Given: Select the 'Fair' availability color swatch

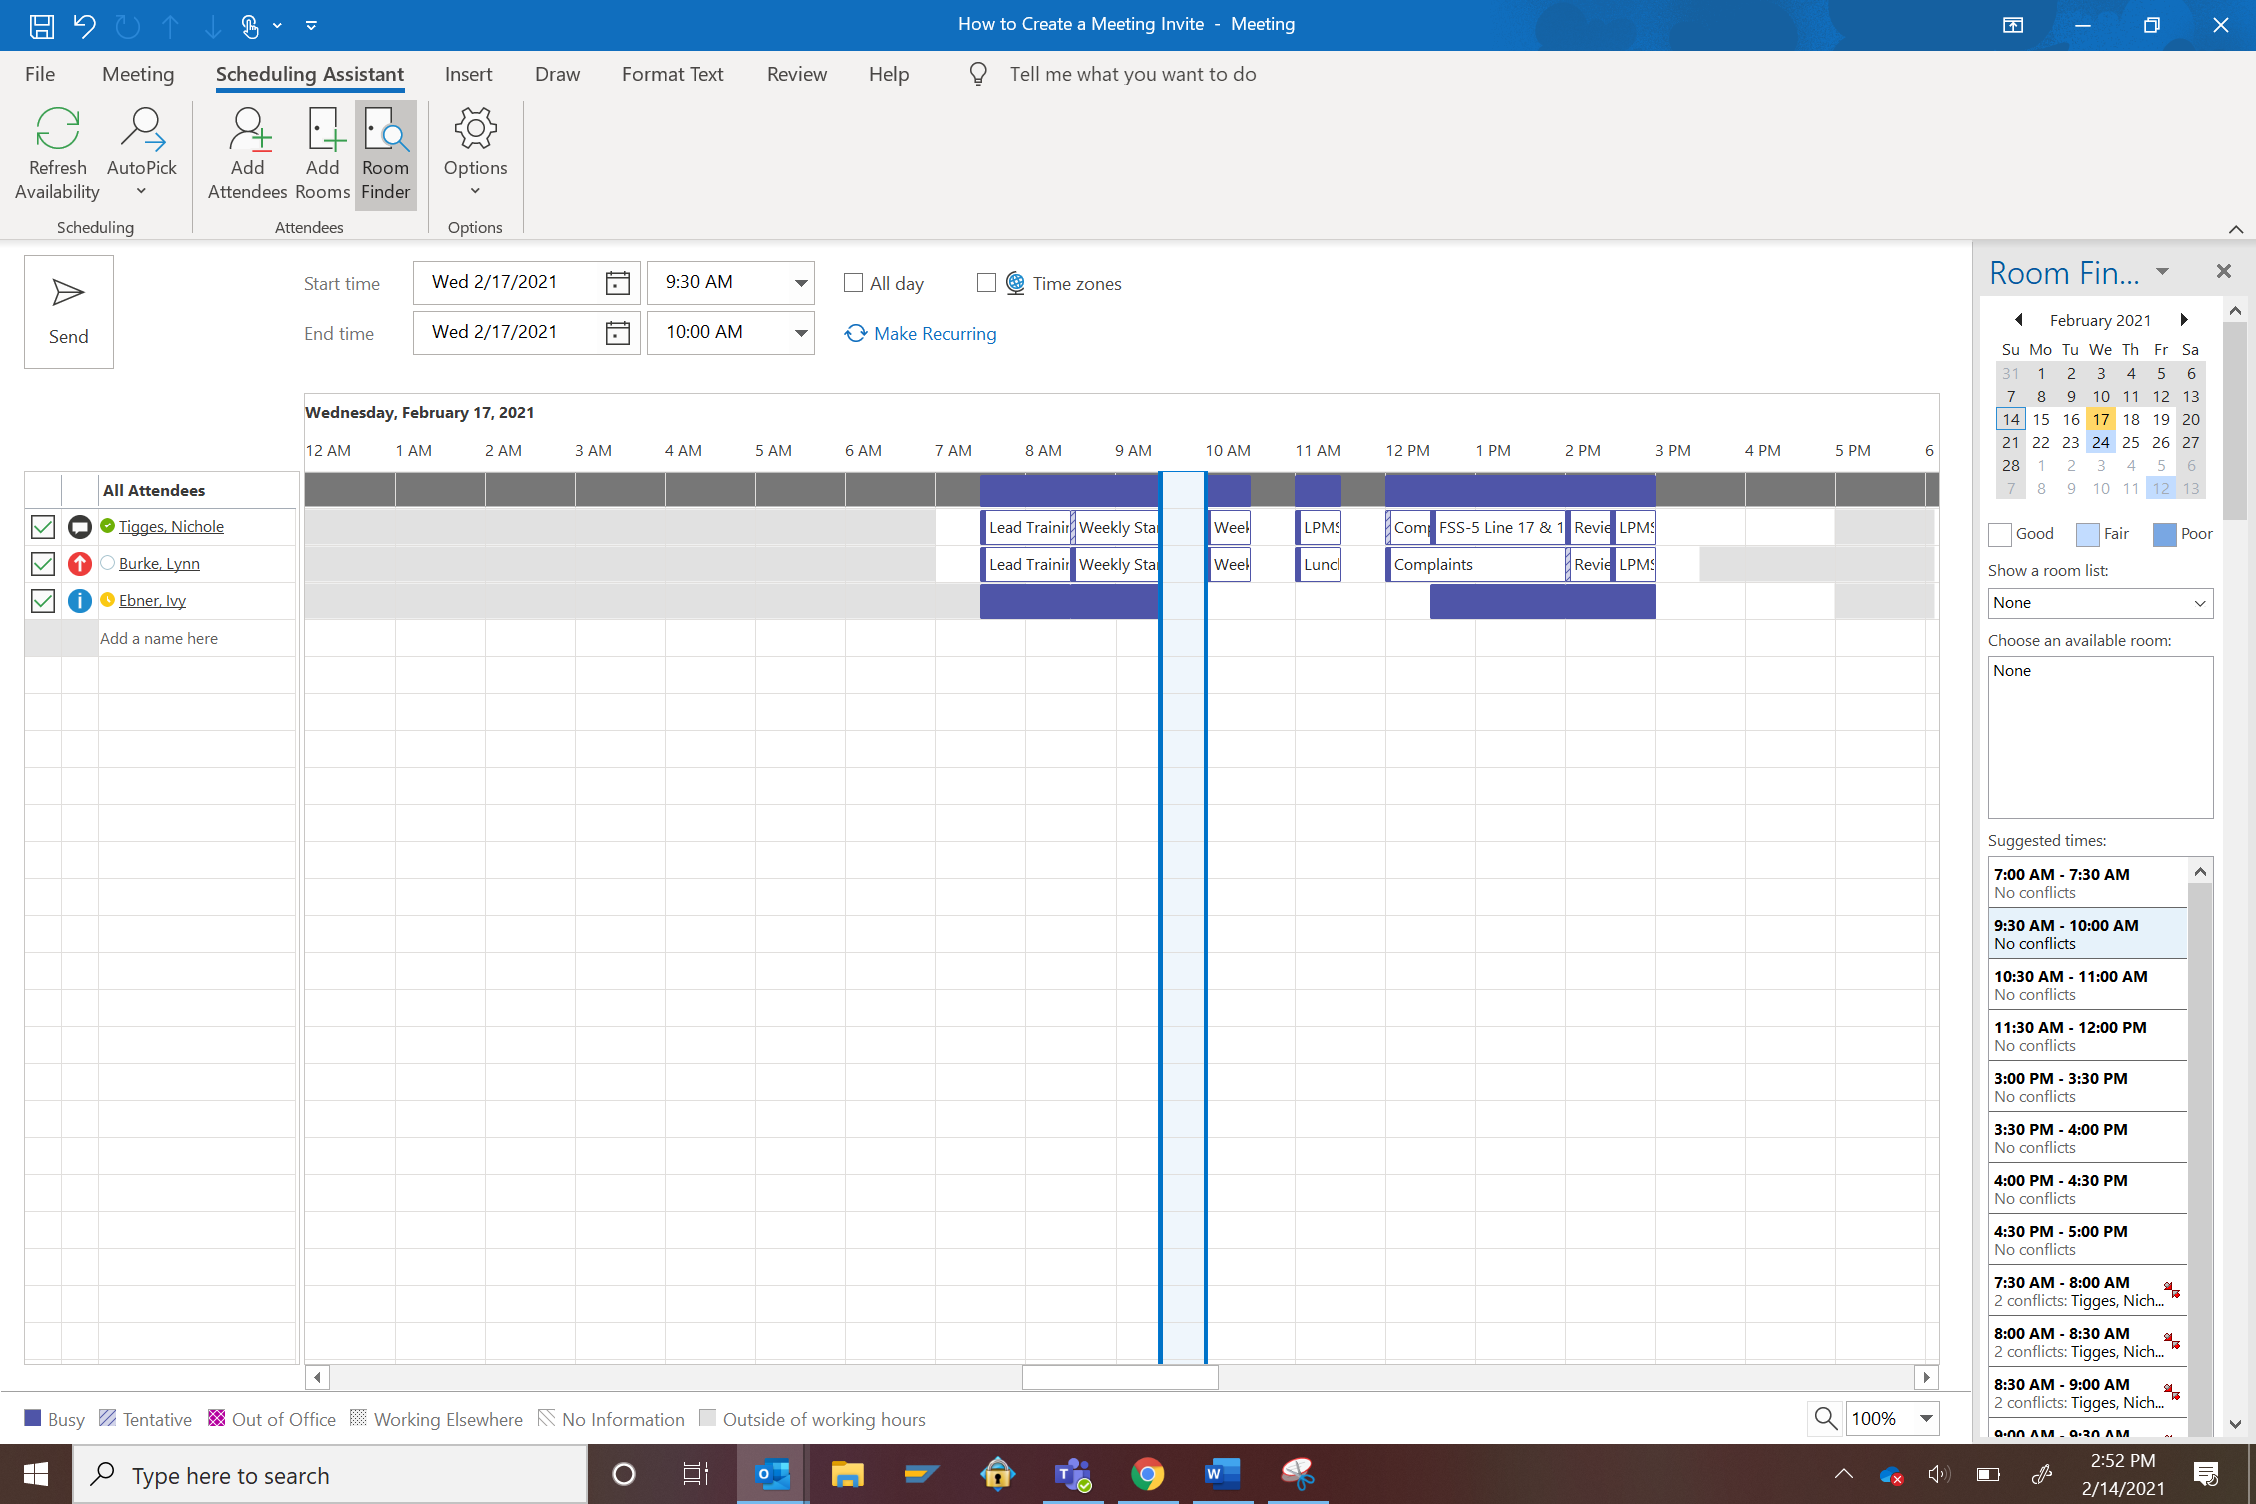Looking at the screenshot, I should click(2087, 534).
